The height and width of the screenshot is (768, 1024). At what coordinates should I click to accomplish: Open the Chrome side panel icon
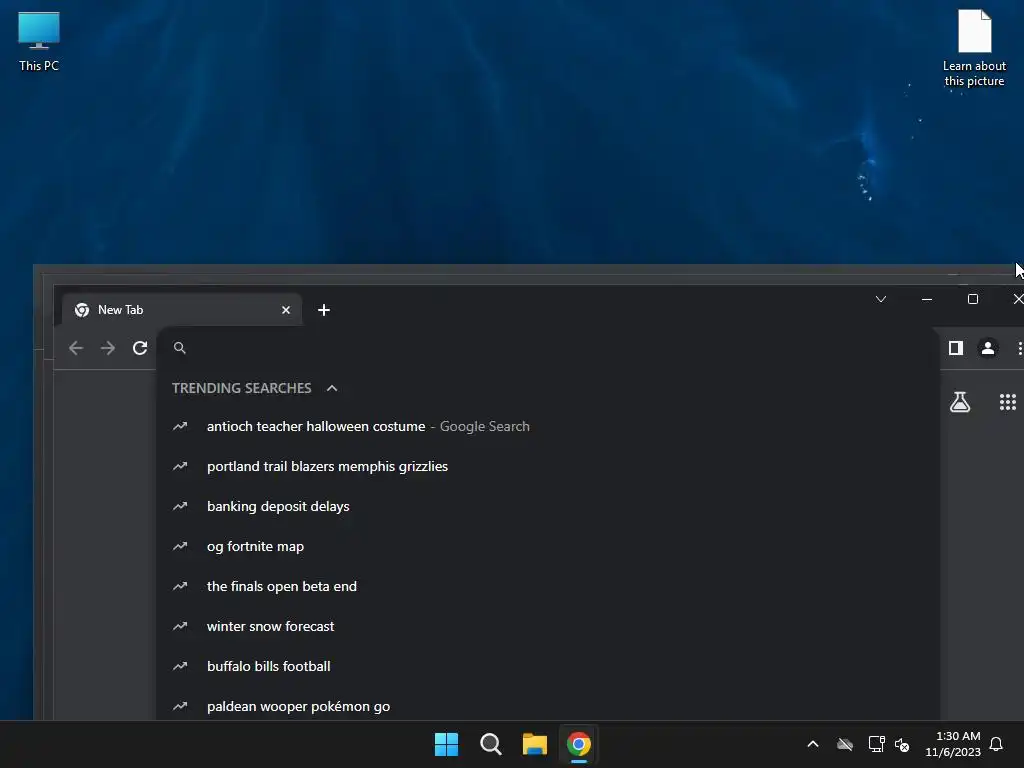point(955,348)
